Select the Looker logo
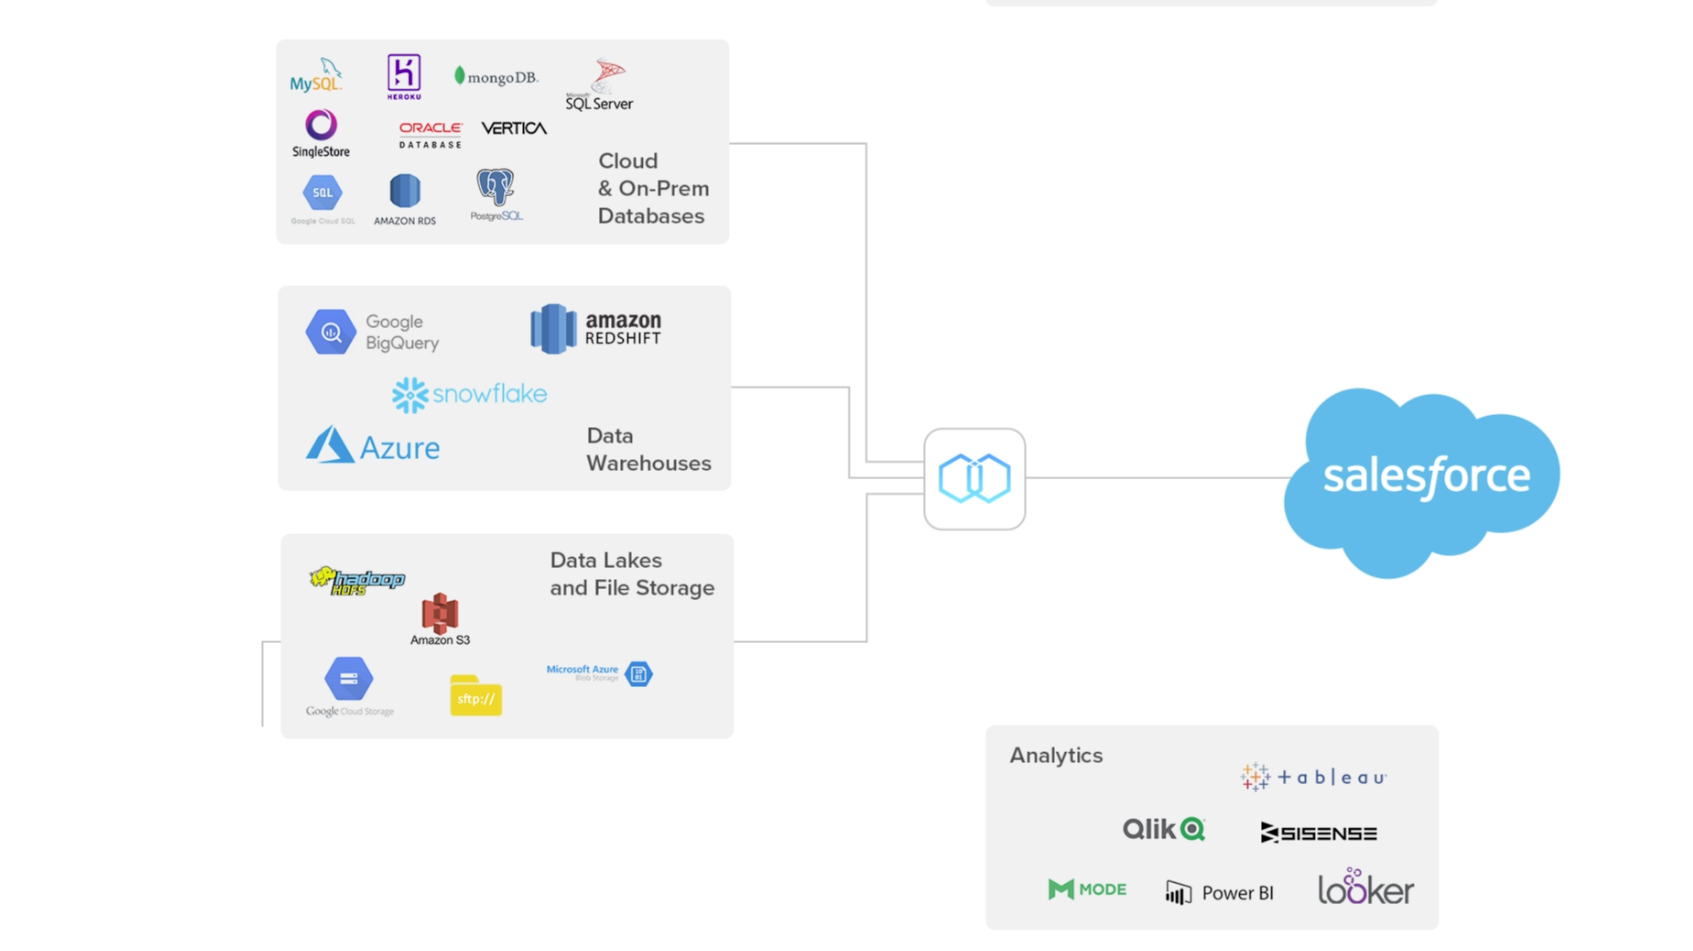The width and height of the screenshot is (1693, 951). pos(1364,888)
